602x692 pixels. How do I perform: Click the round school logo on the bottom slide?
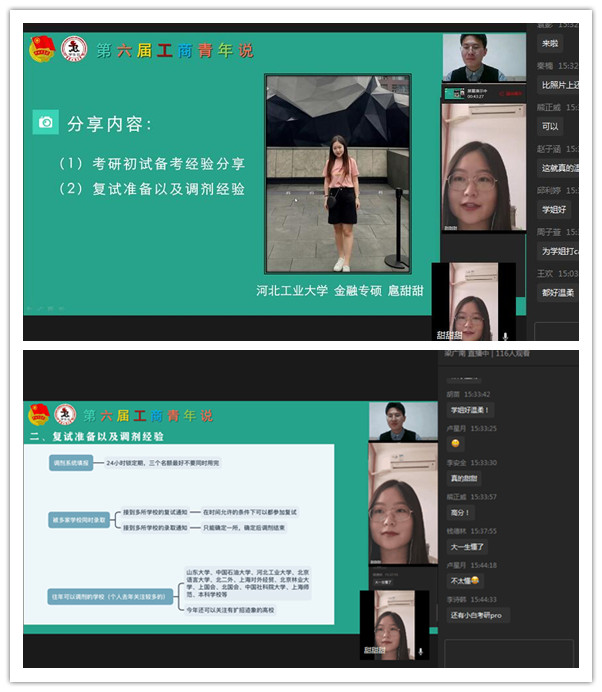coord(65,414)
